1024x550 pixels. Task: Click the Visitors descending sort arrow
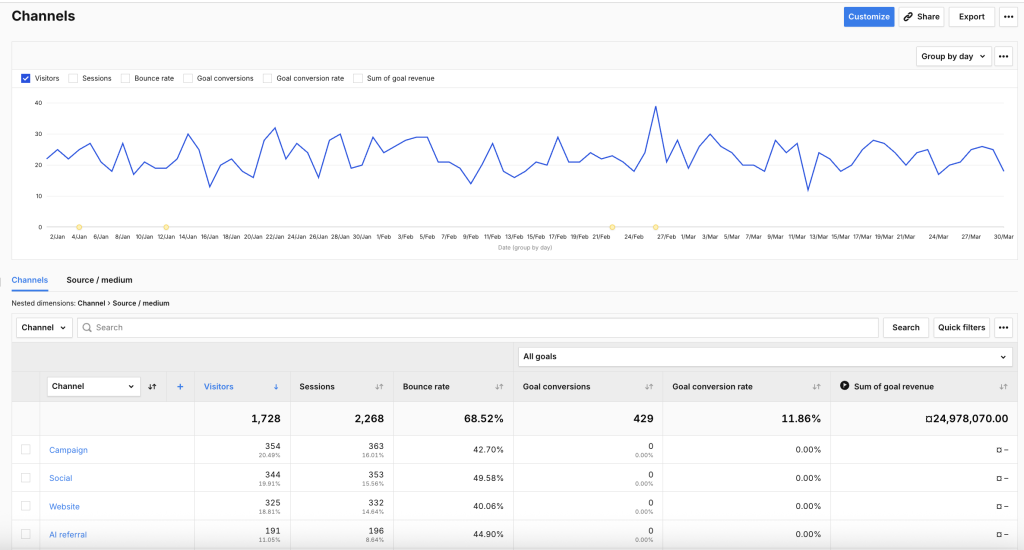276,386
